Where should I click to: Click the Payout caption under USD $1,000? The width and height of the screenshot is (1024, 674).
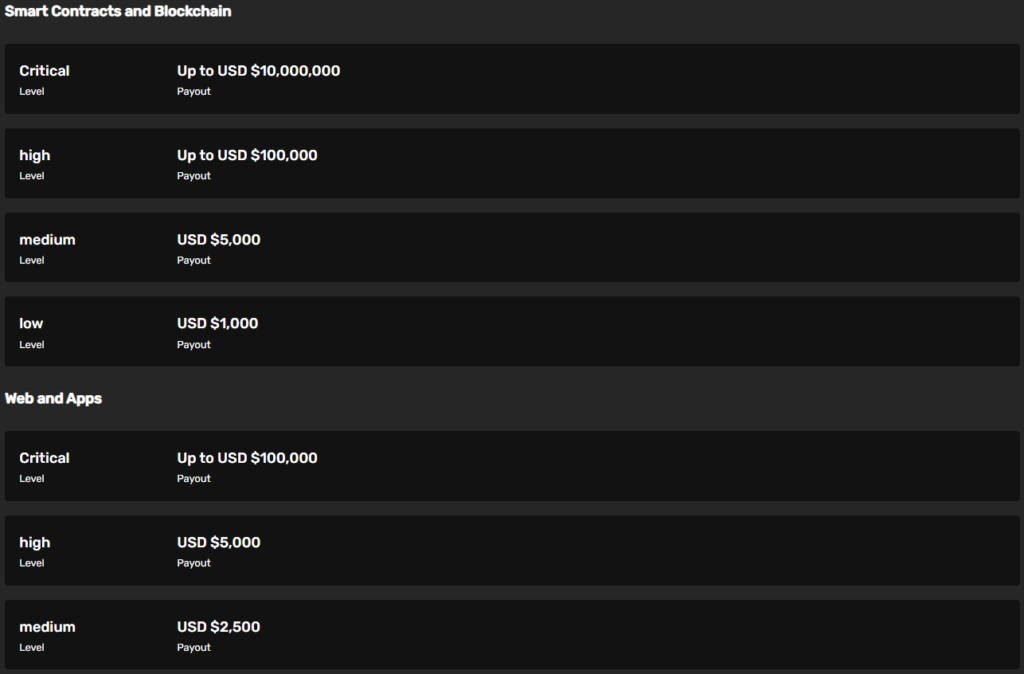194,345
